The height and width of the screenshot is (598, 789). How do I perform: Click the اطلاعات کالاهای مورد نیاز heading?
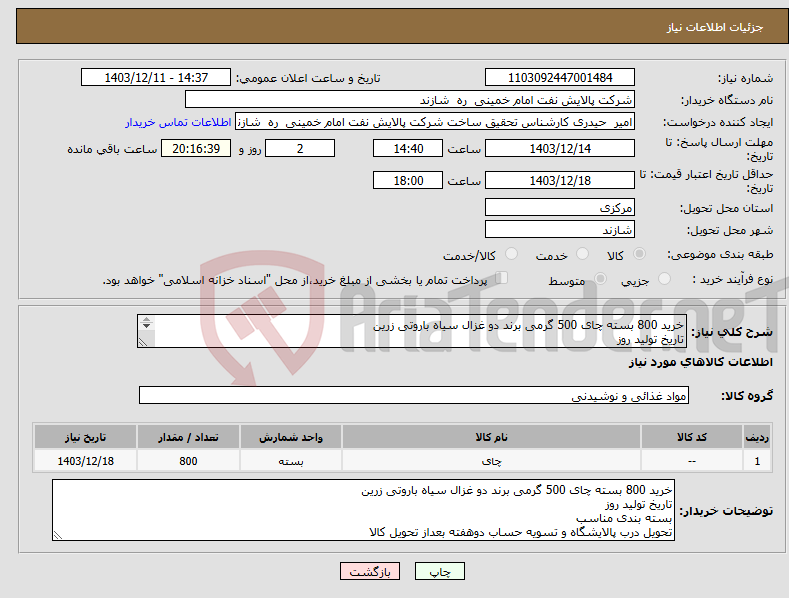click(700, 362)
